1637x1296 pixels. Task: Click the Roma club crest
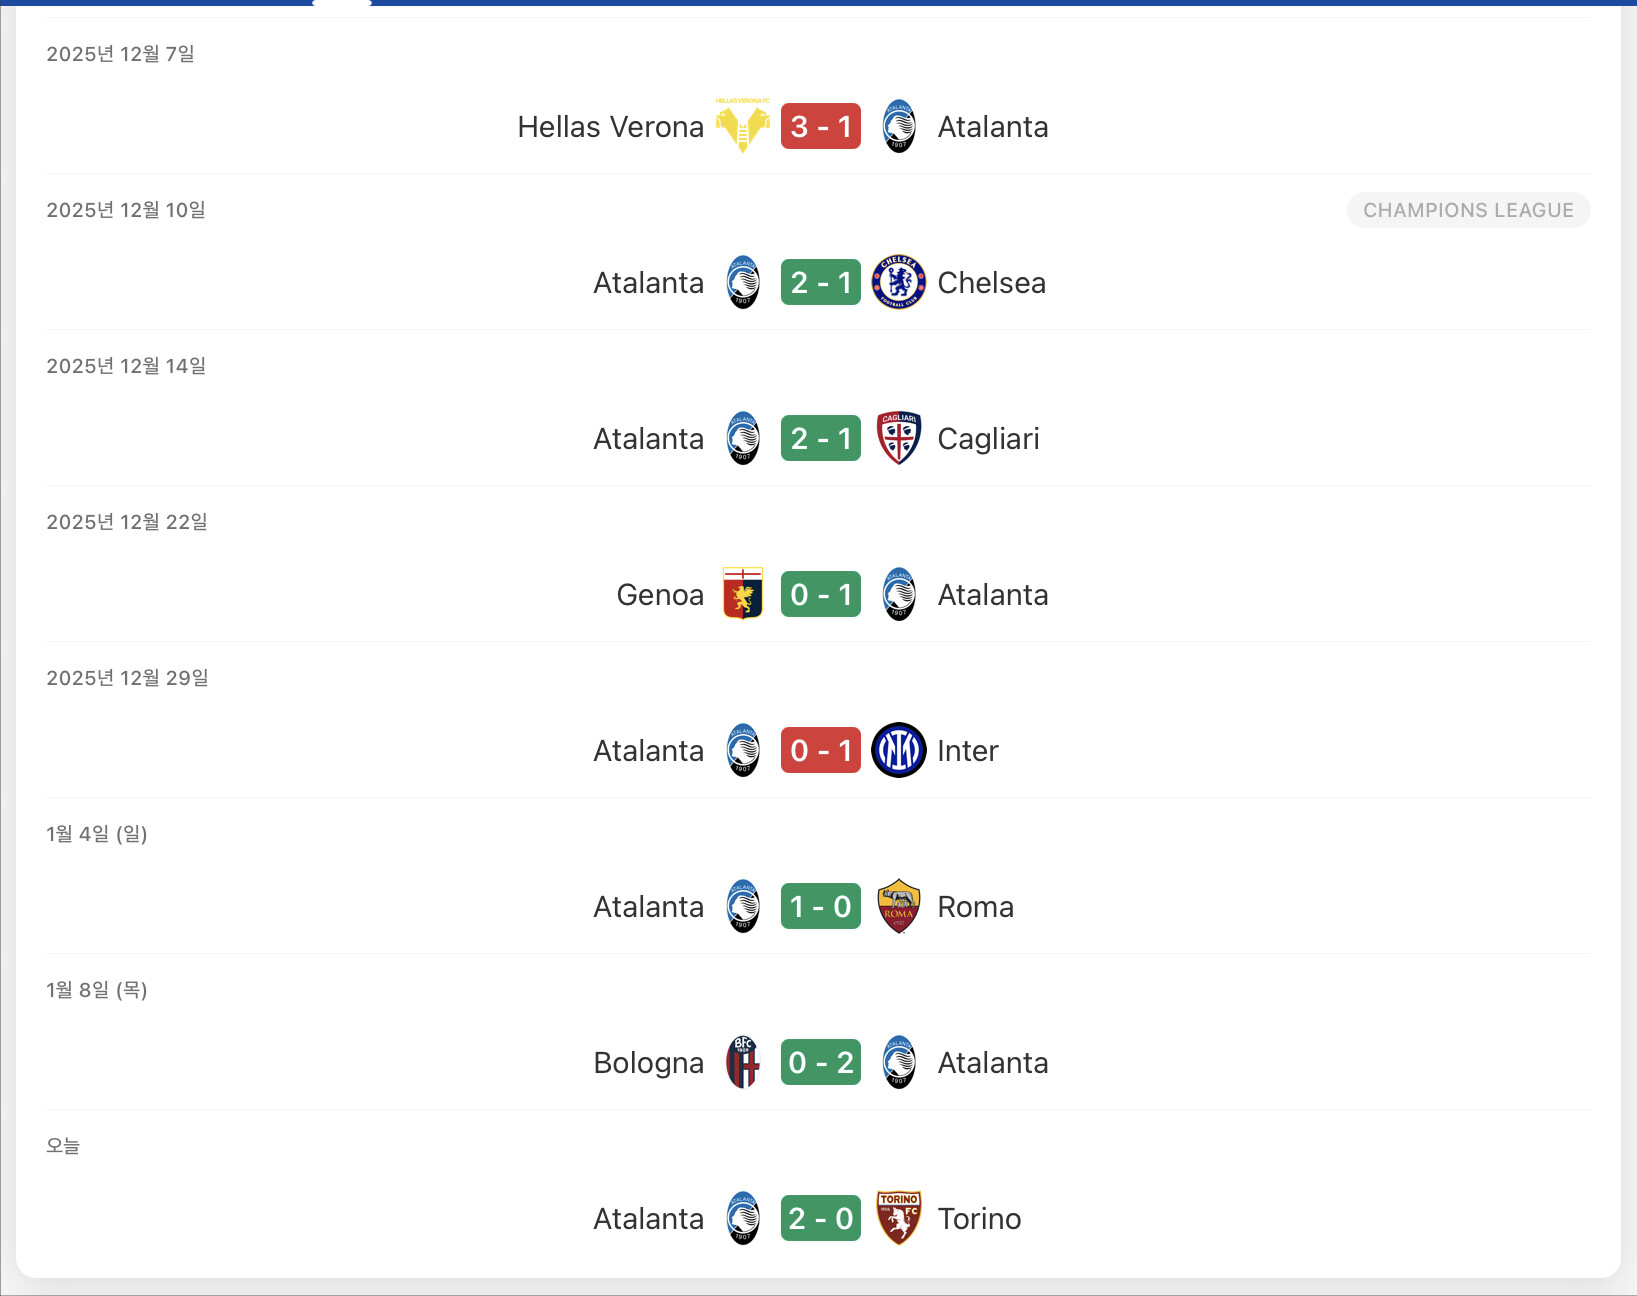898,906
